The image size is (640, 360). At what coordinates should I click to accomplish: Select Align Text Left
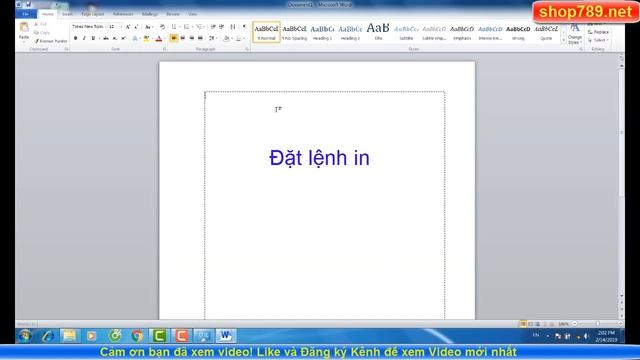click(174, 38)
